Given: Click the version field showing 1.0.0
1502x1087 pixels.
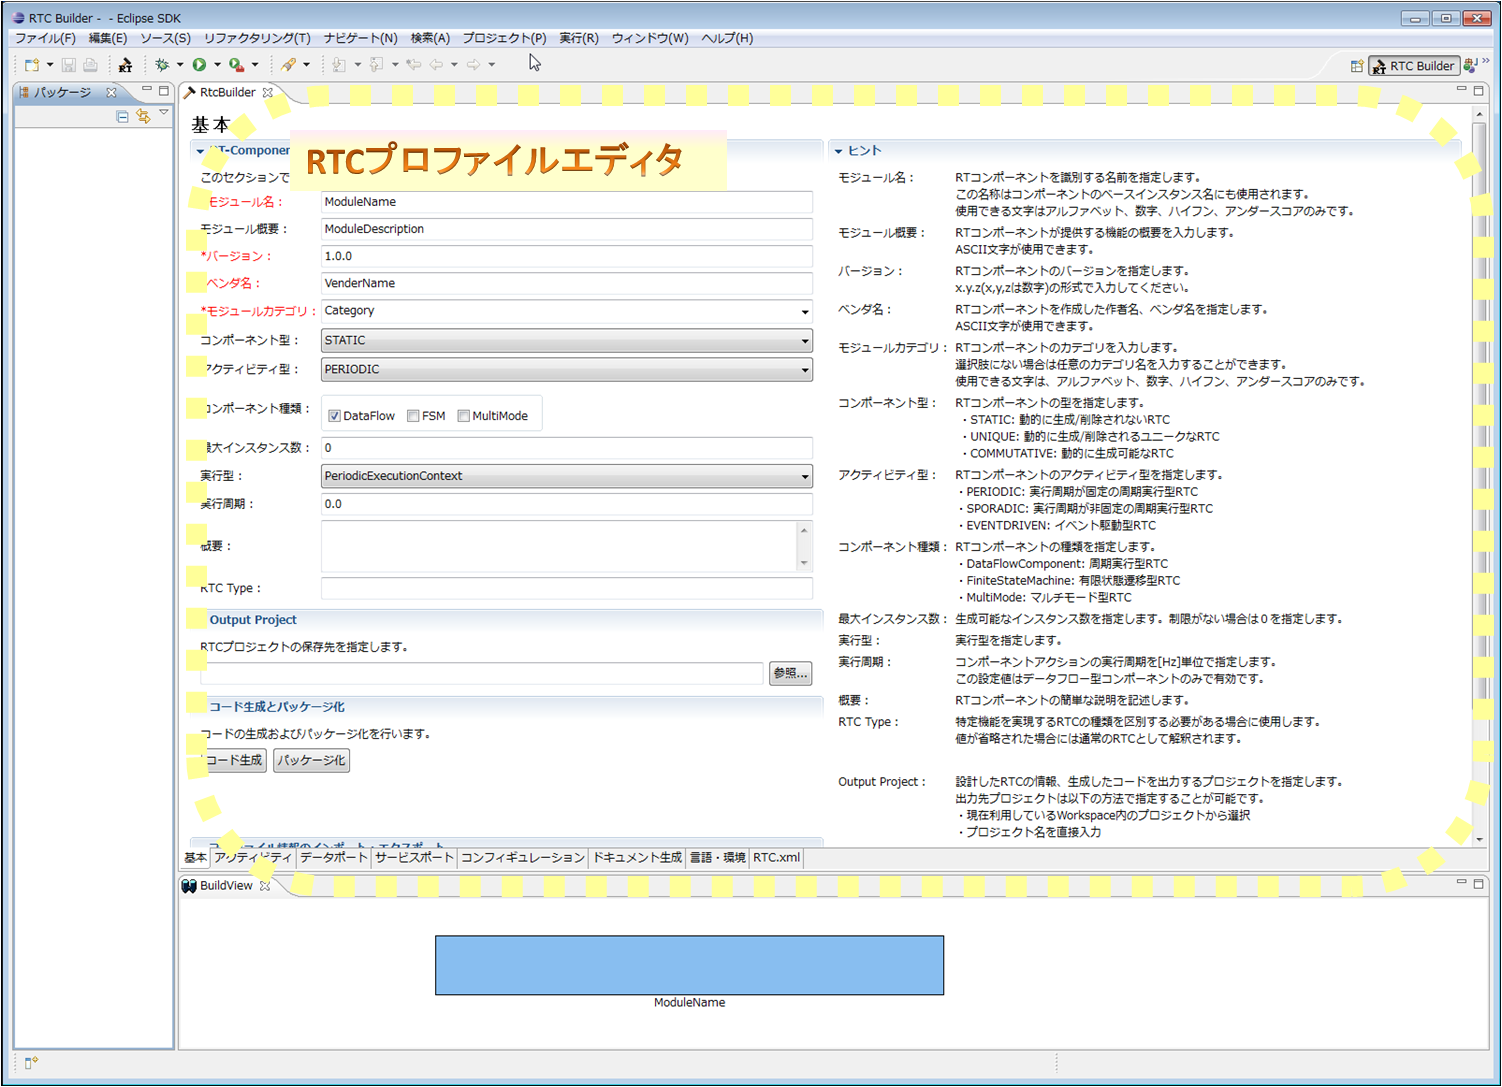Looking at the screenshot, I should (566, 256).
